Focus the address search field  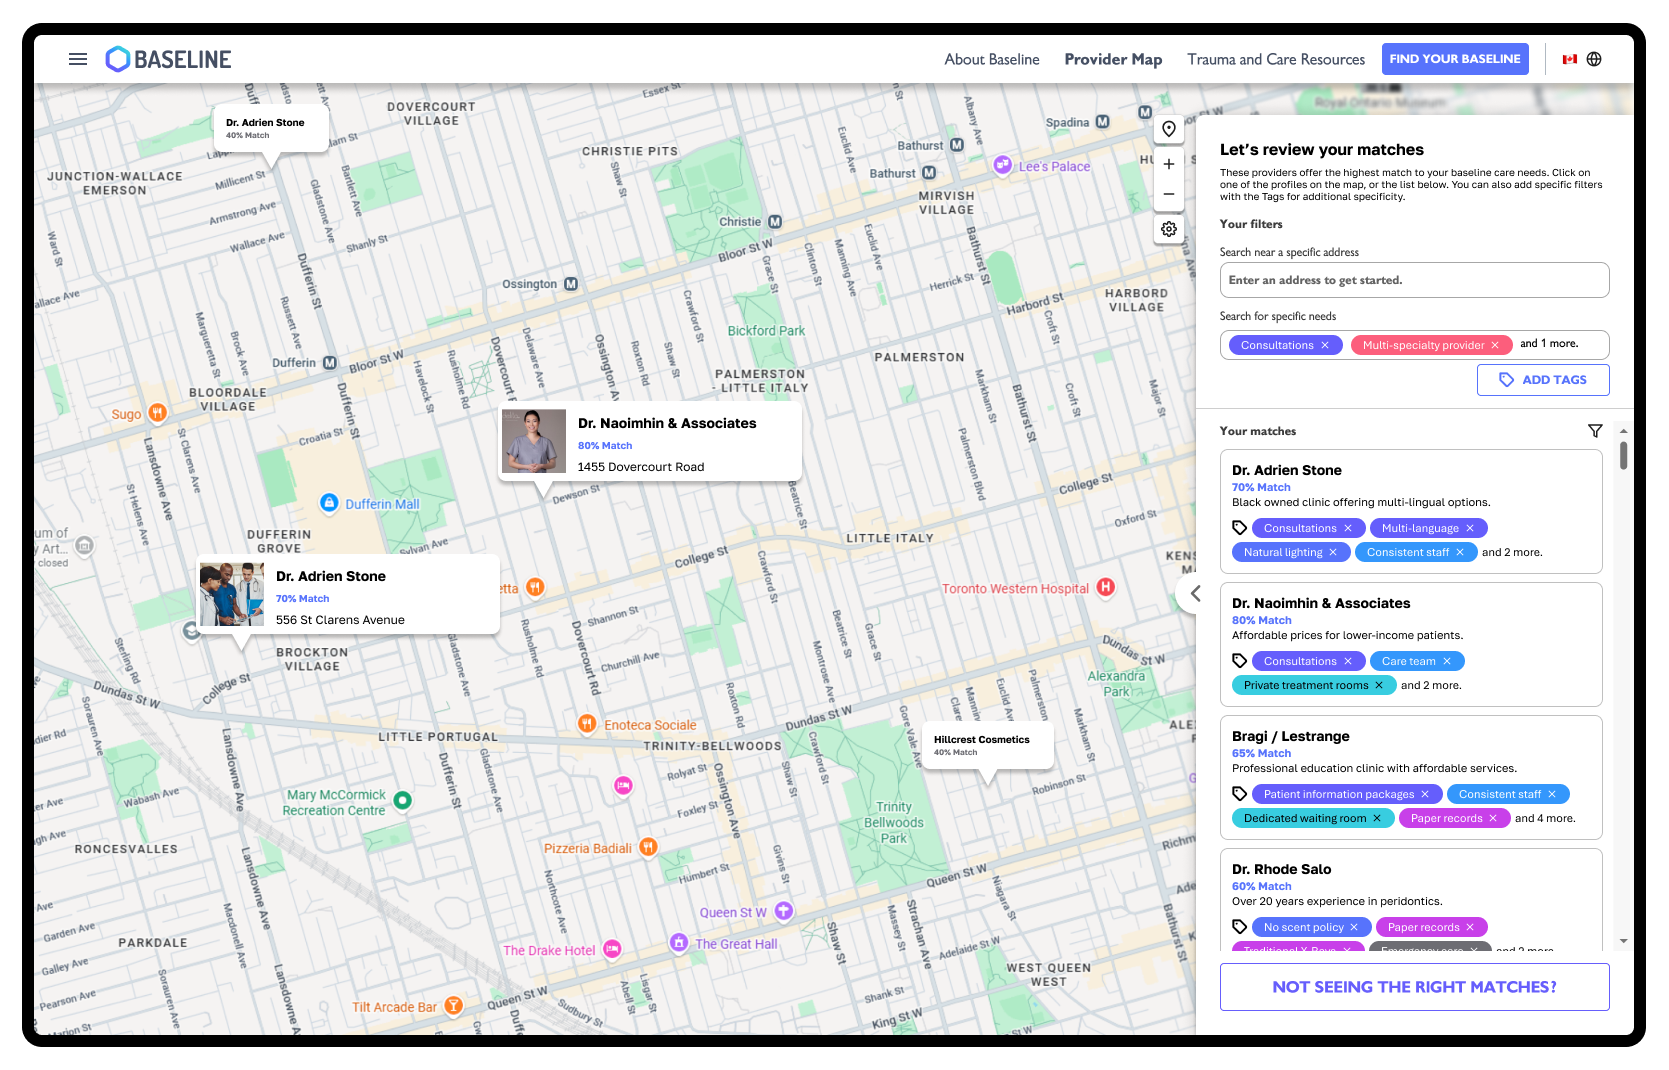(x=1414, y=280)
